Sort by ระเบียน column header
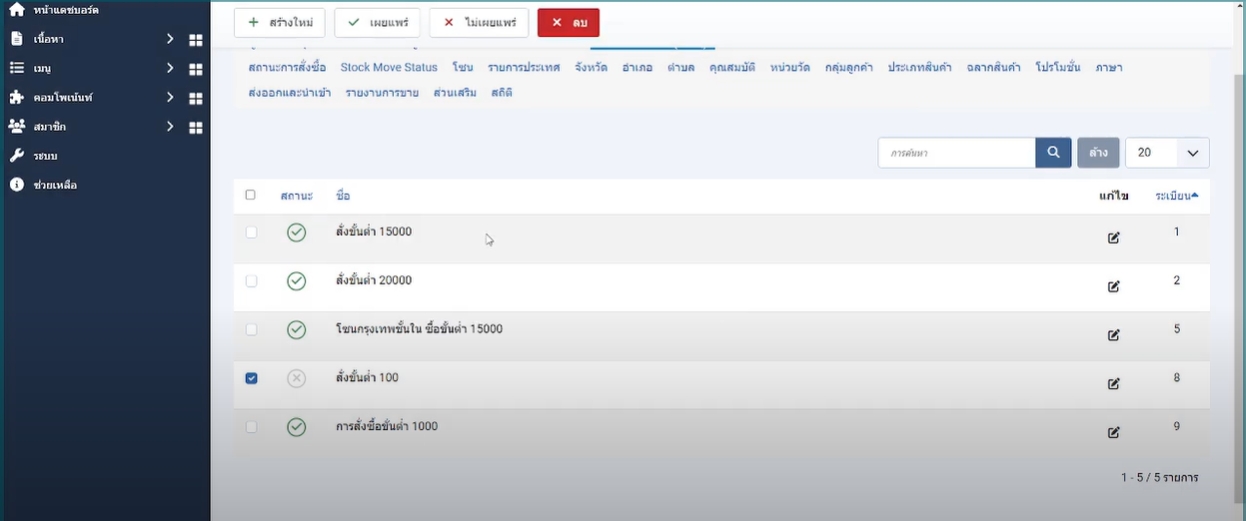This screenshot has height=521, width=1246. pyautogui.click(x=1176, y=196)
